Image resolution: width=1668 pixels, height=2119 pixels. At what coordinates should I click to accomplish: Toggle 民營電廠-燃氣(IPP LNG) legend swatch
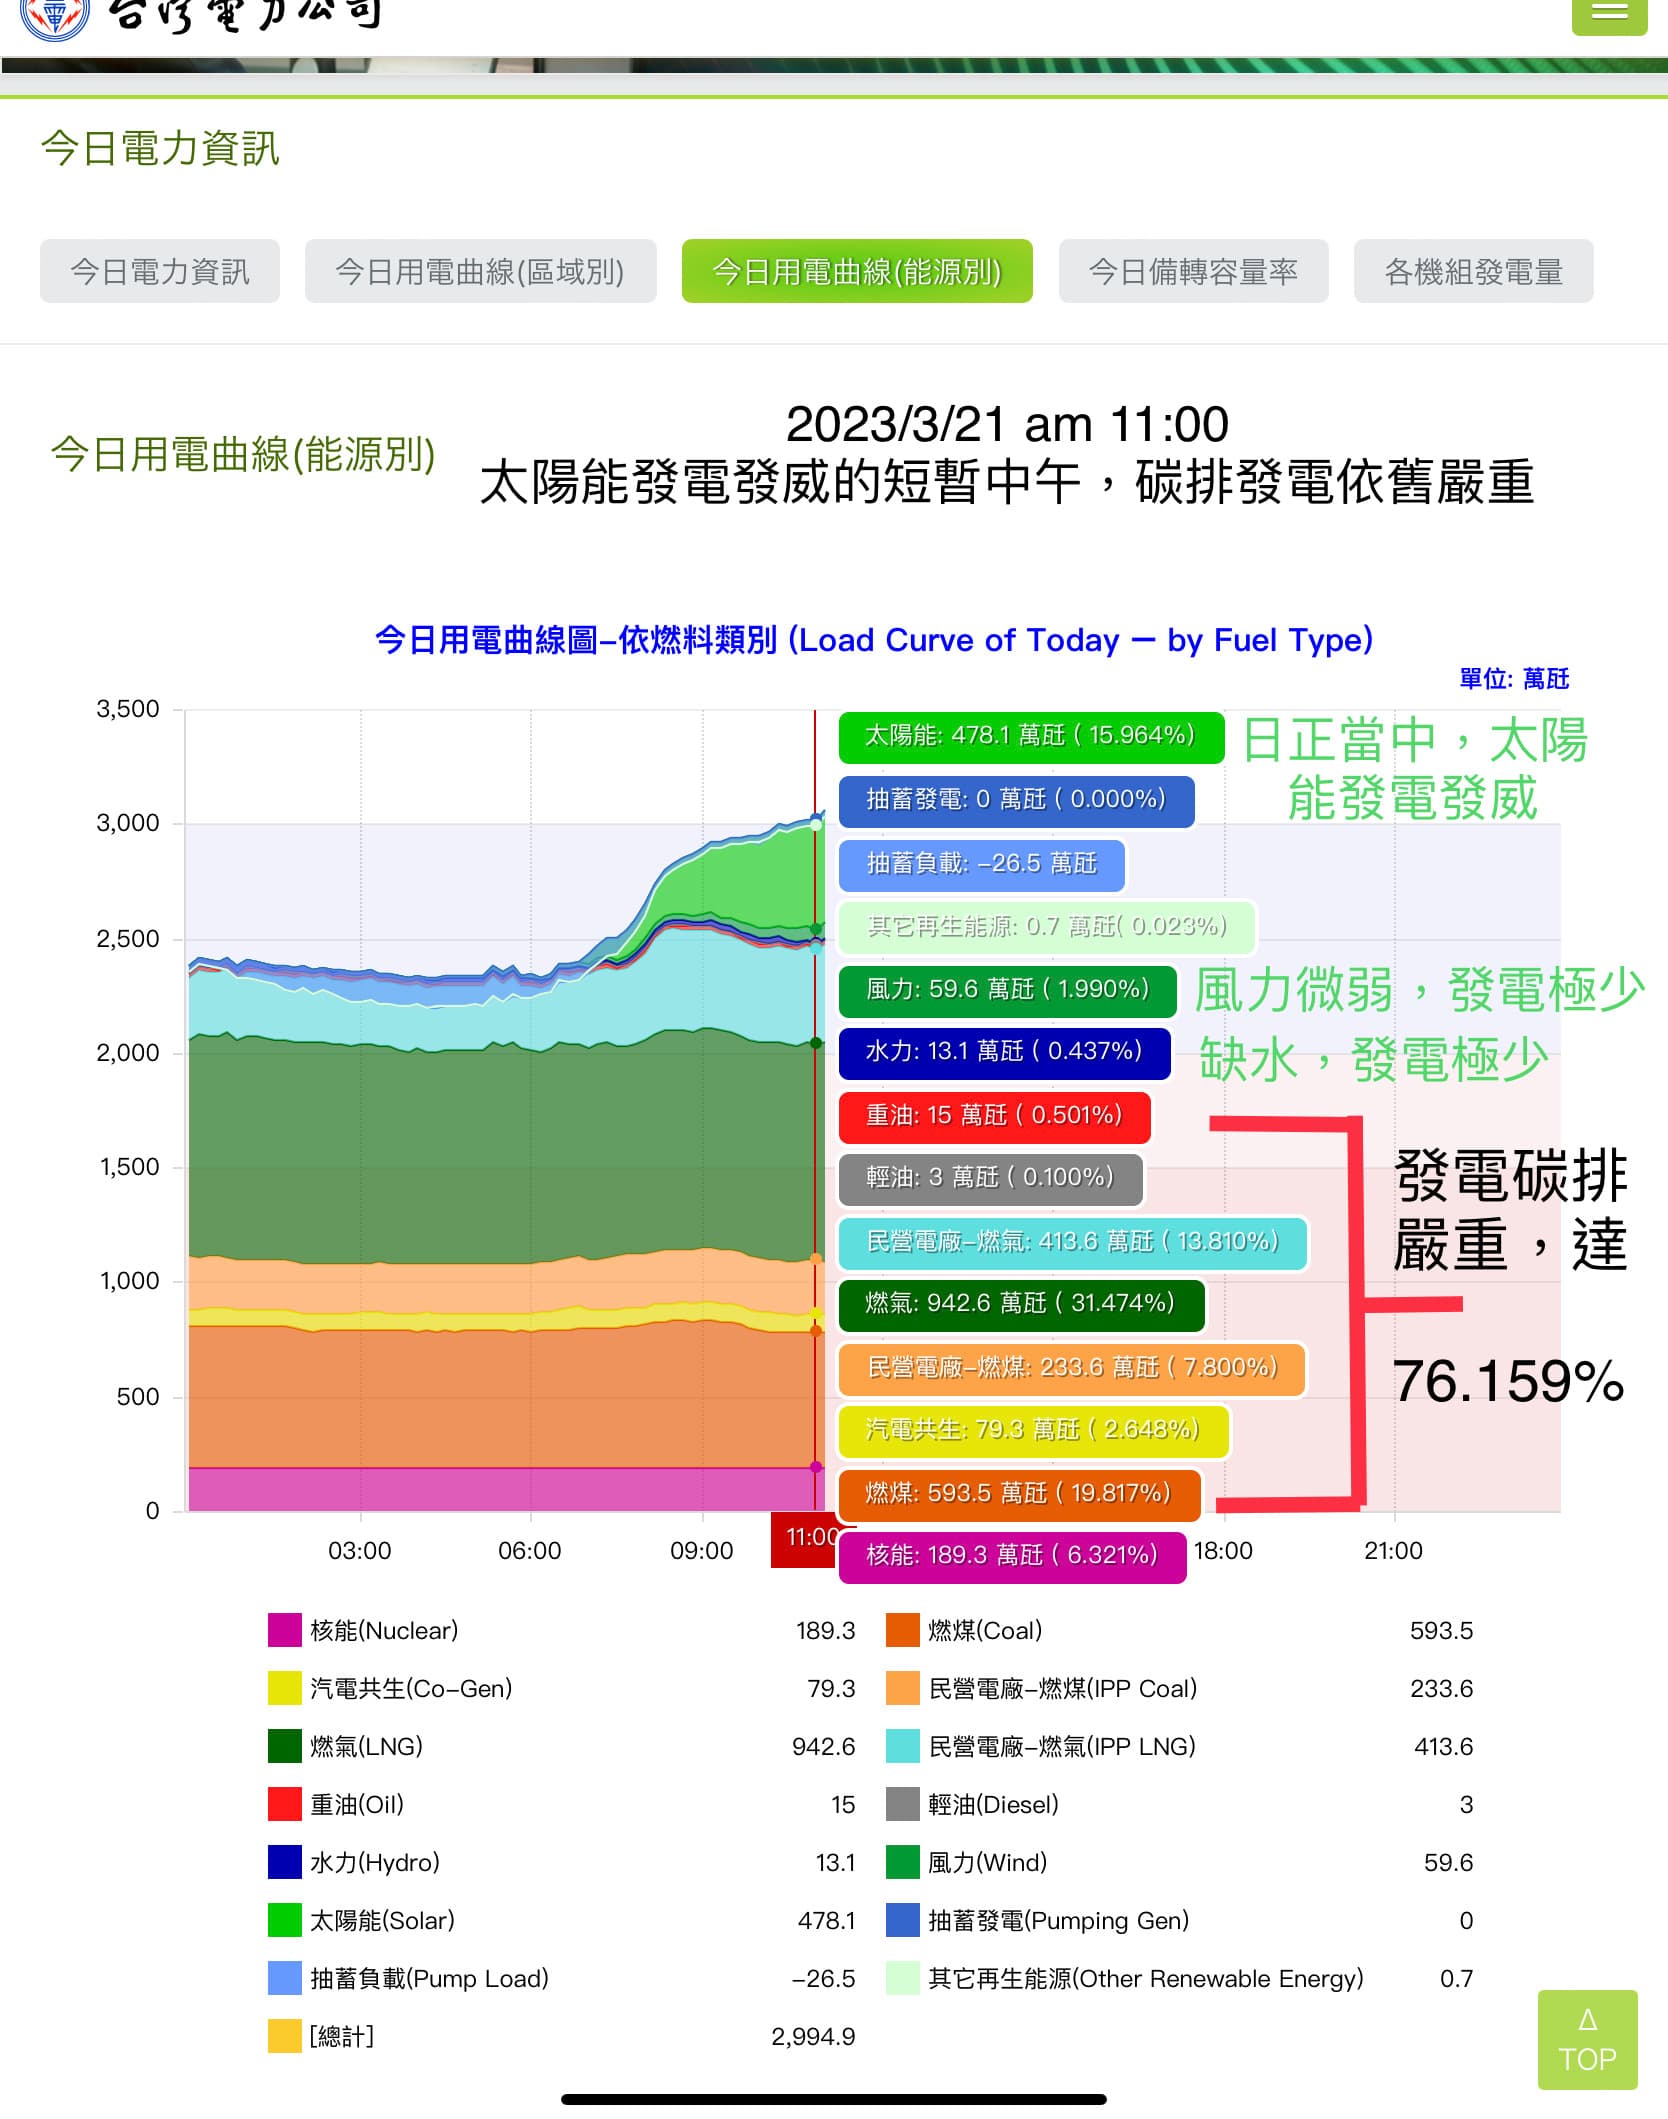903,1746
